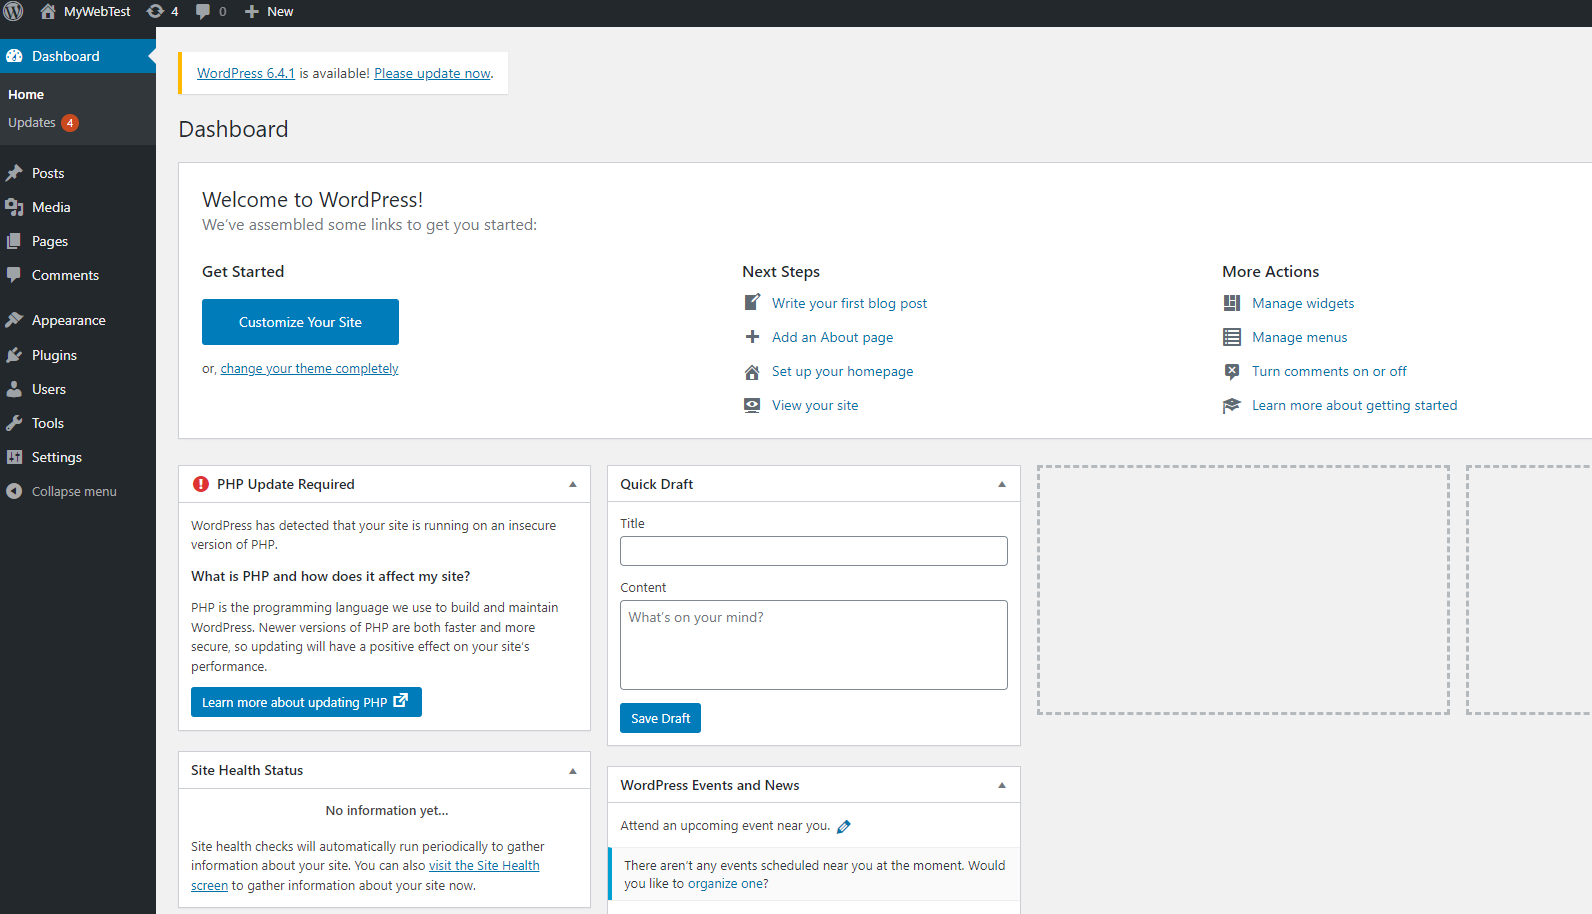Click the Save Draft button
Image resolution: width=1592 pixels, height=914 pixels.
[660, 718]
